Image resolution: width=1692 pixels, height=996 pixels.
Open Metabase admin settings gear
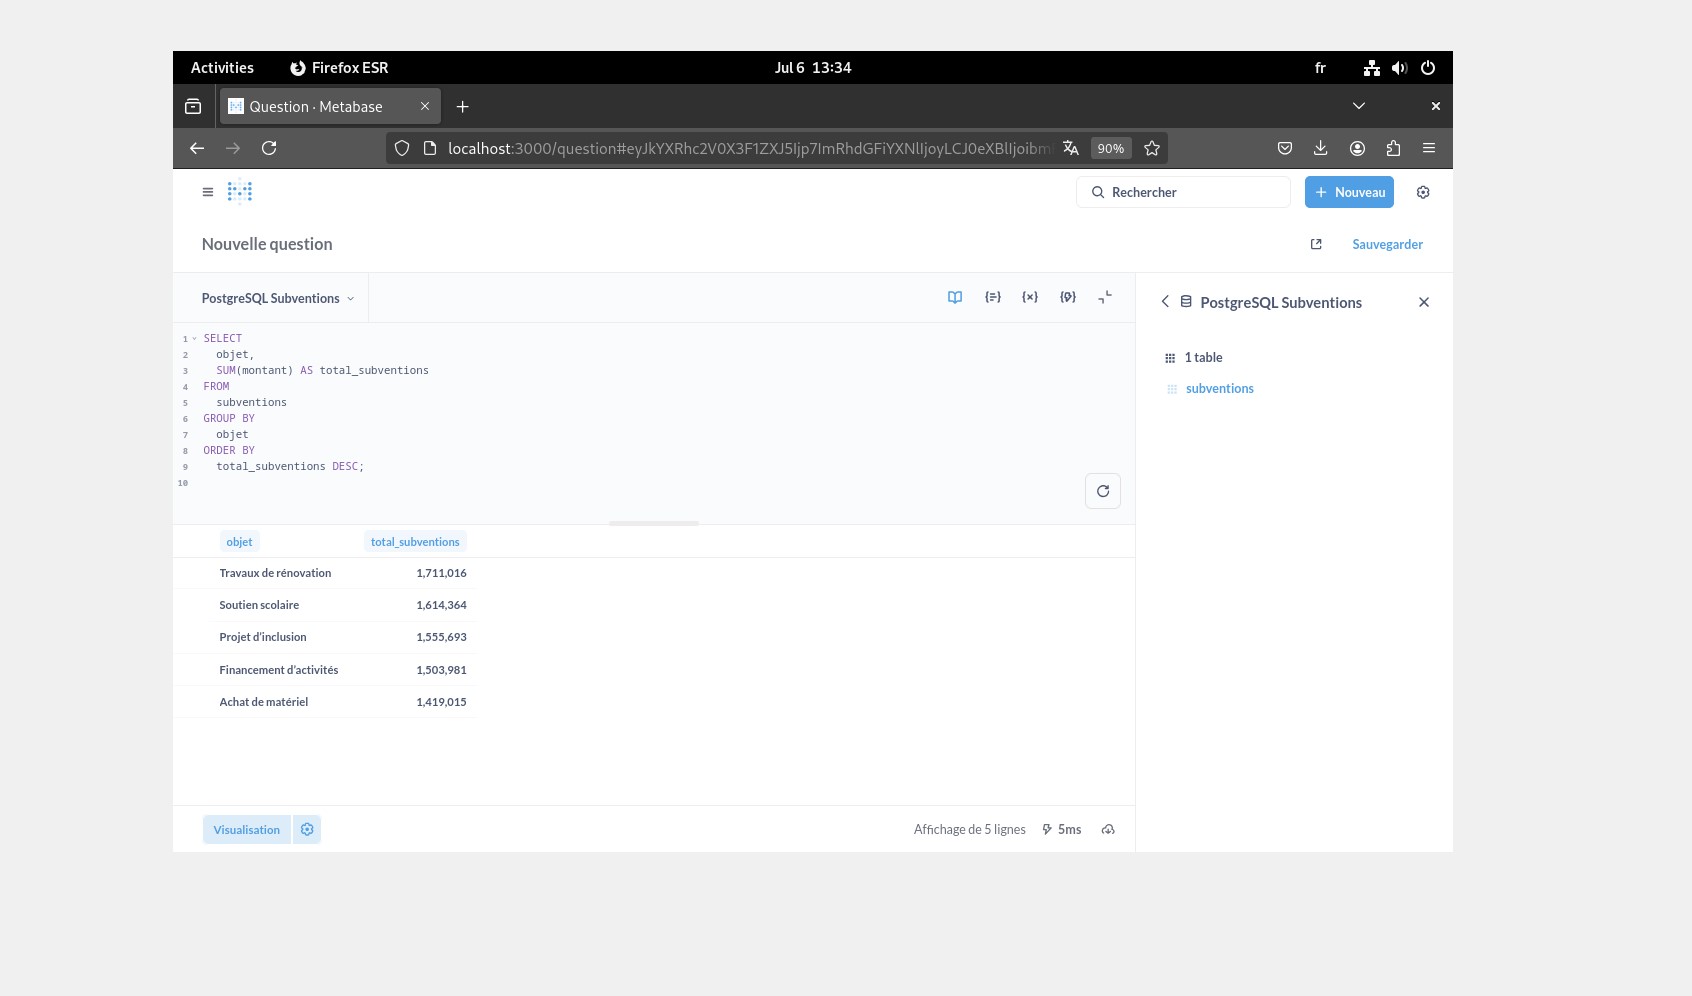point(1423,192)
